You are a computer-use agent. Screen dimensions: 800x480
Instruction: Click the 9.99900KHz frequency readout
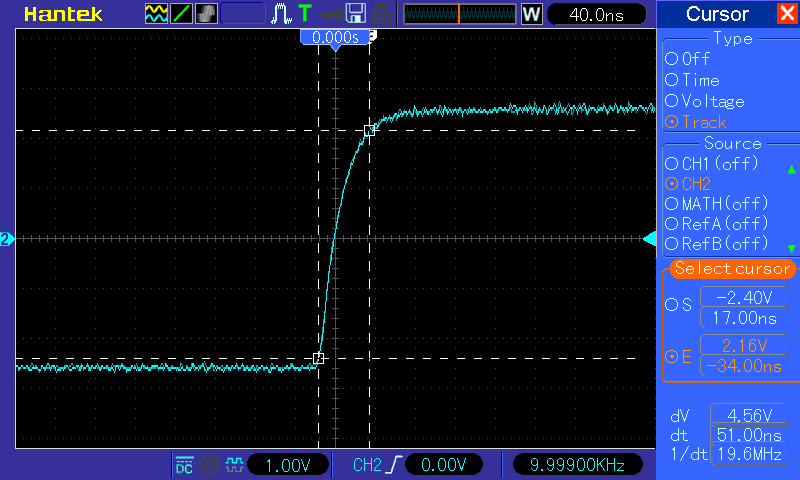[577, 465]
